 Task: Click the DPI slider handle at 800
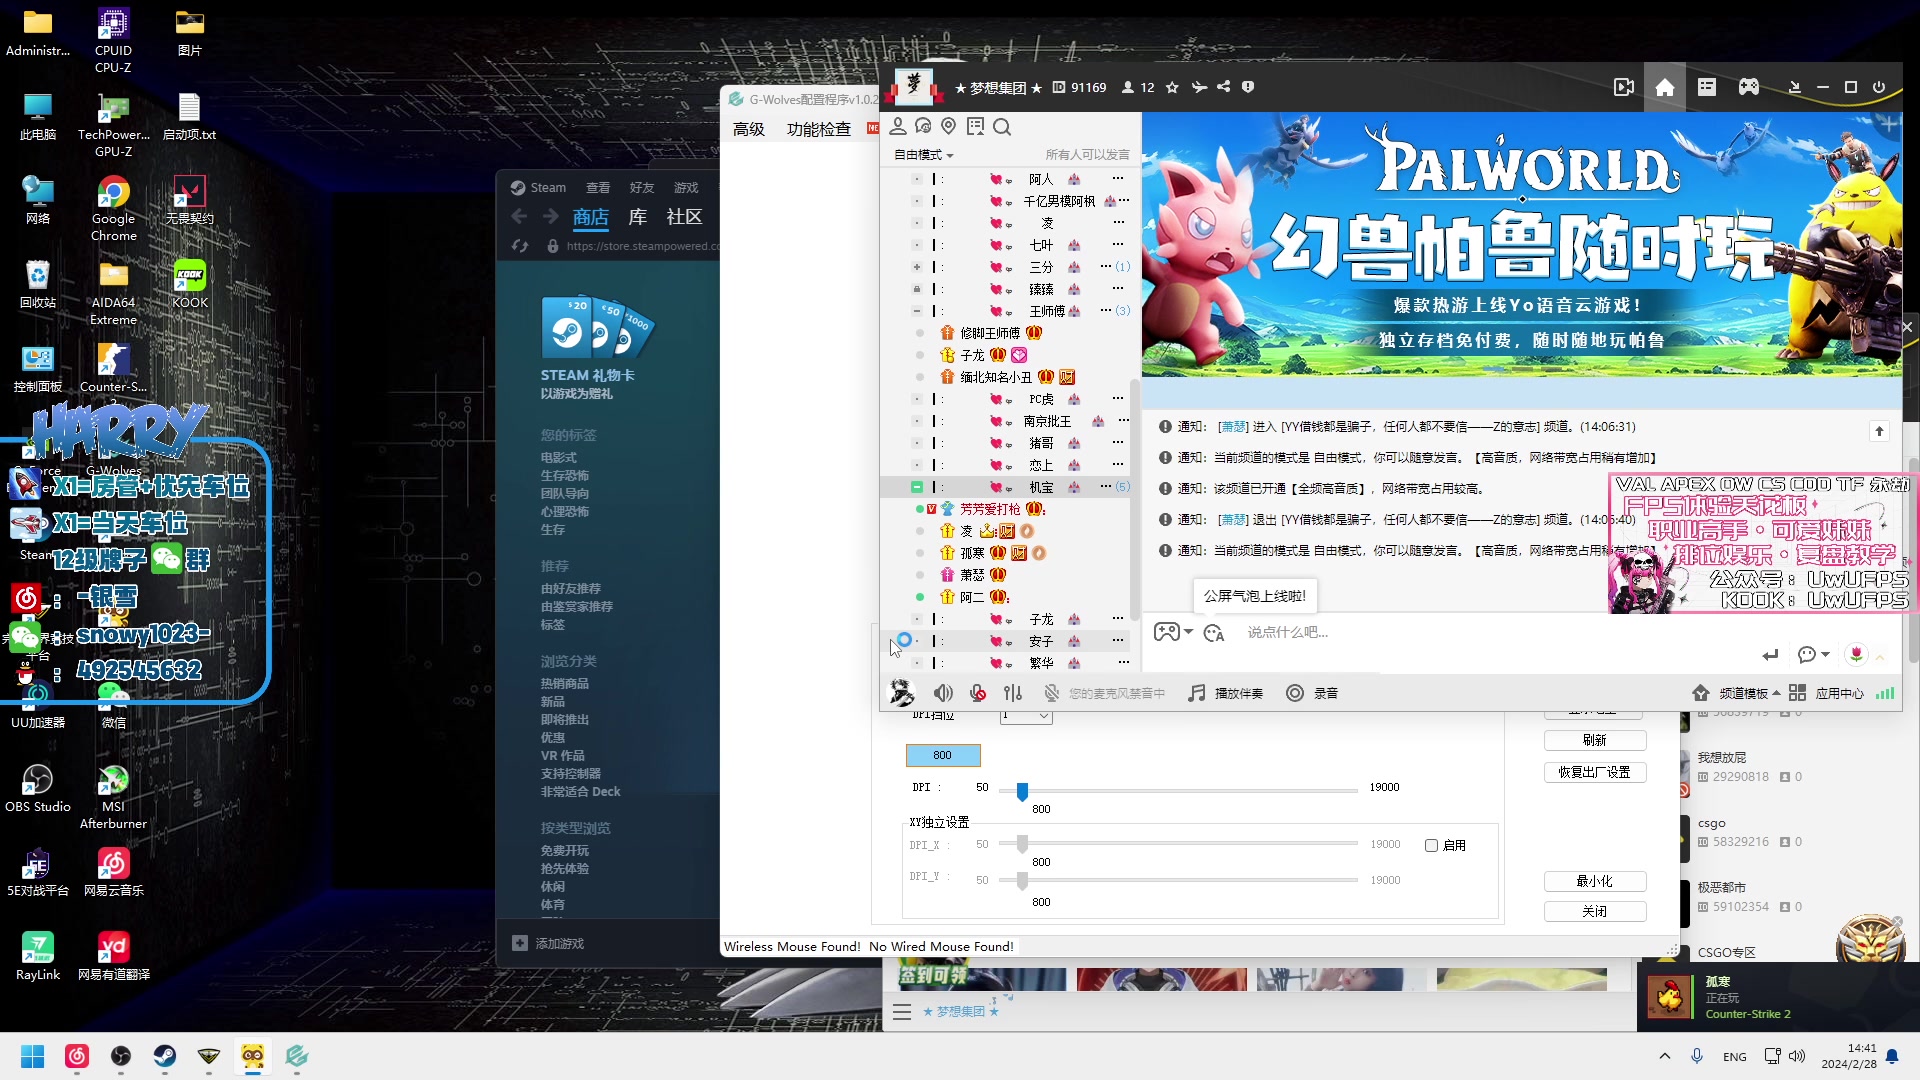[1022, 791]
